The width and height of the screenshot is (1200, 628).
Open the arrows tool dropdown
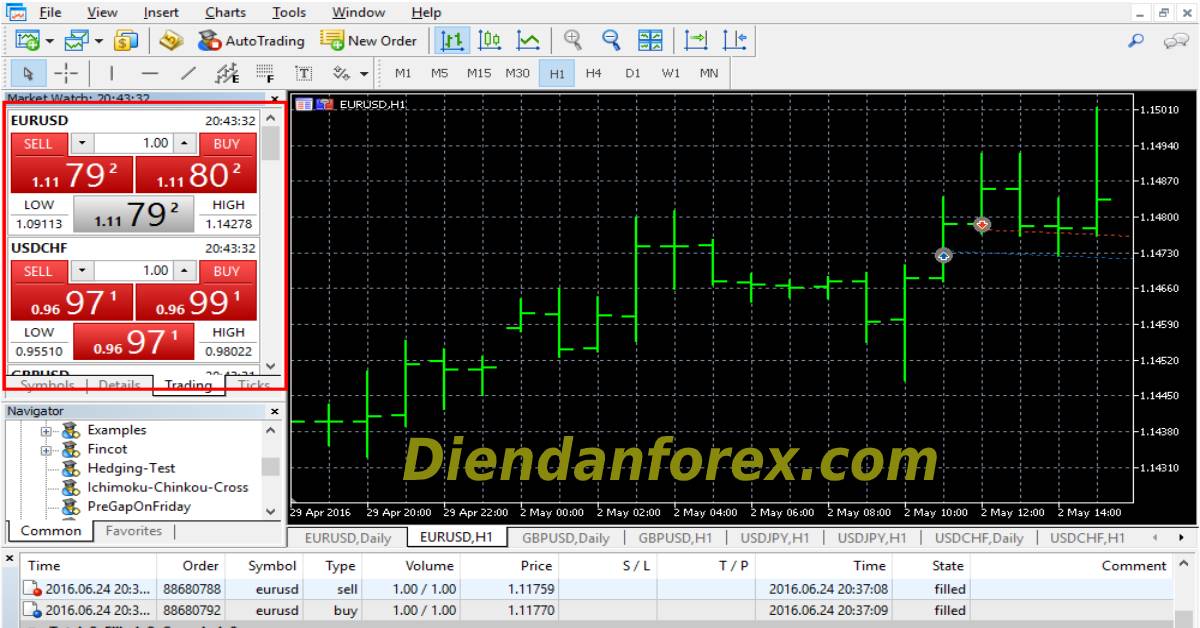363,73
